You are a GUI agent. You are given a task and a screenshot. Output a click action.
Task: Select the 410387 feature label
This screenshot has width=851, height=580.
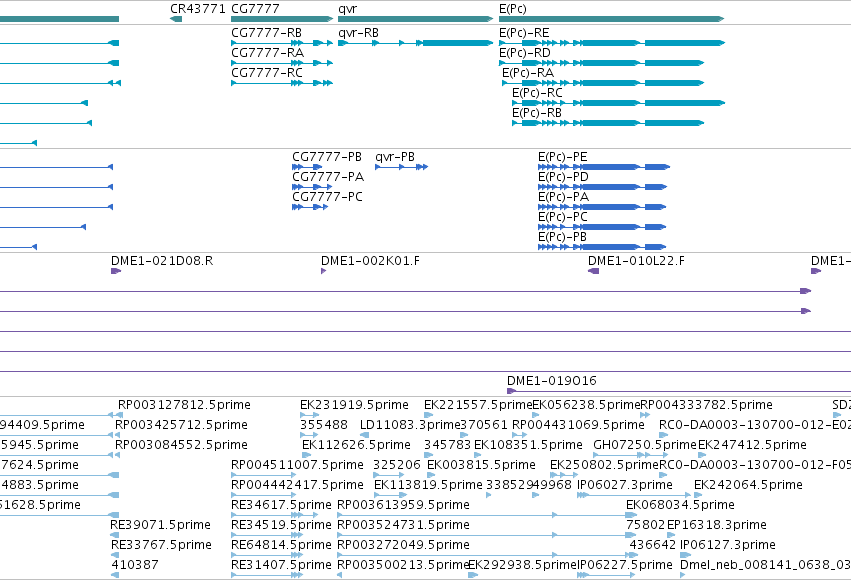135,565
